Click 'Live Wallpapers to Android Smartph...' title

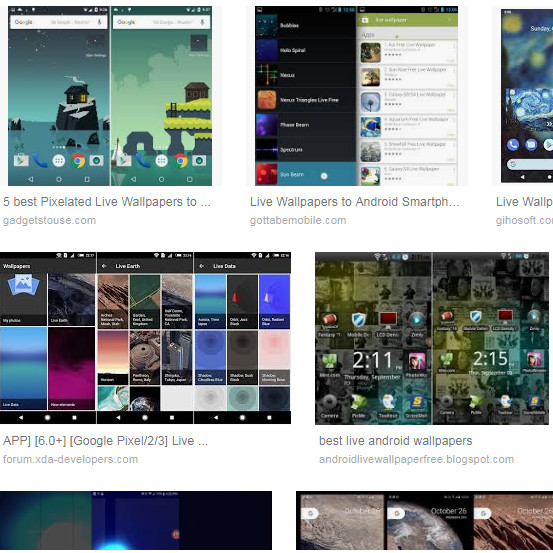click(354, 202)
